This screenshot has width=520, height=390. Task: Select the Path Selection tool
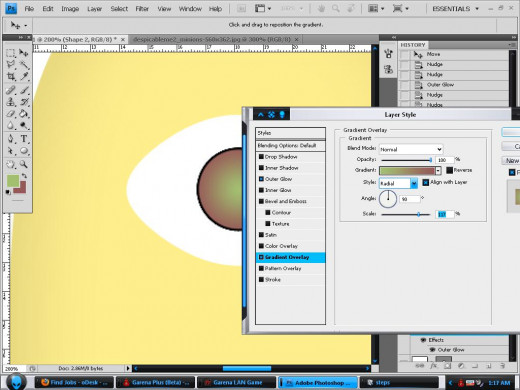point(11,151)
